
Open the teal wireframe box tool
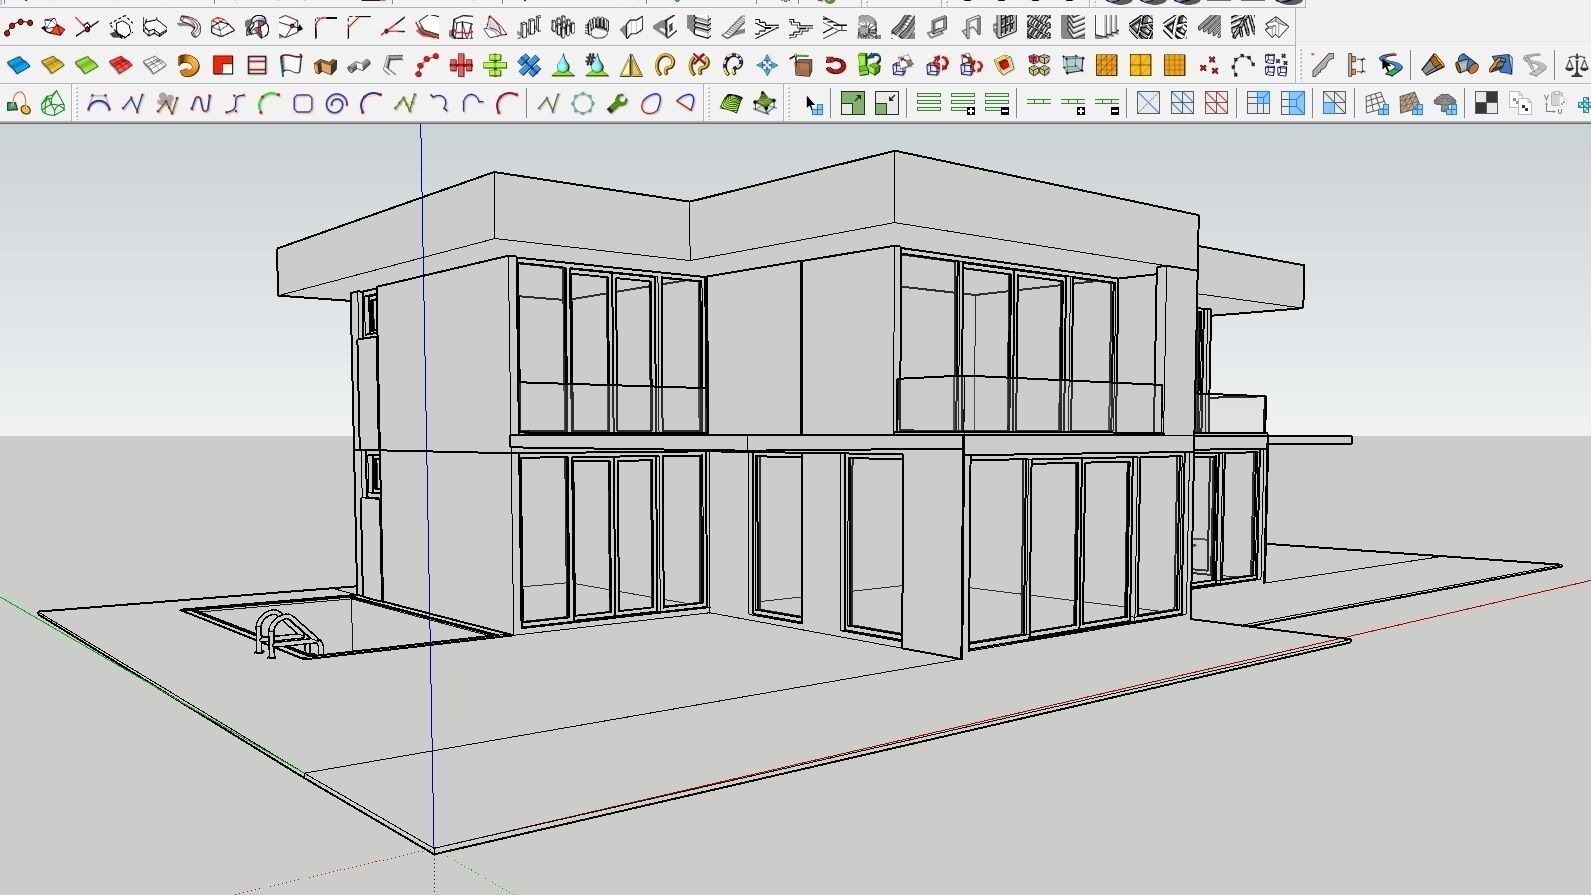(x=1073, y=66)
